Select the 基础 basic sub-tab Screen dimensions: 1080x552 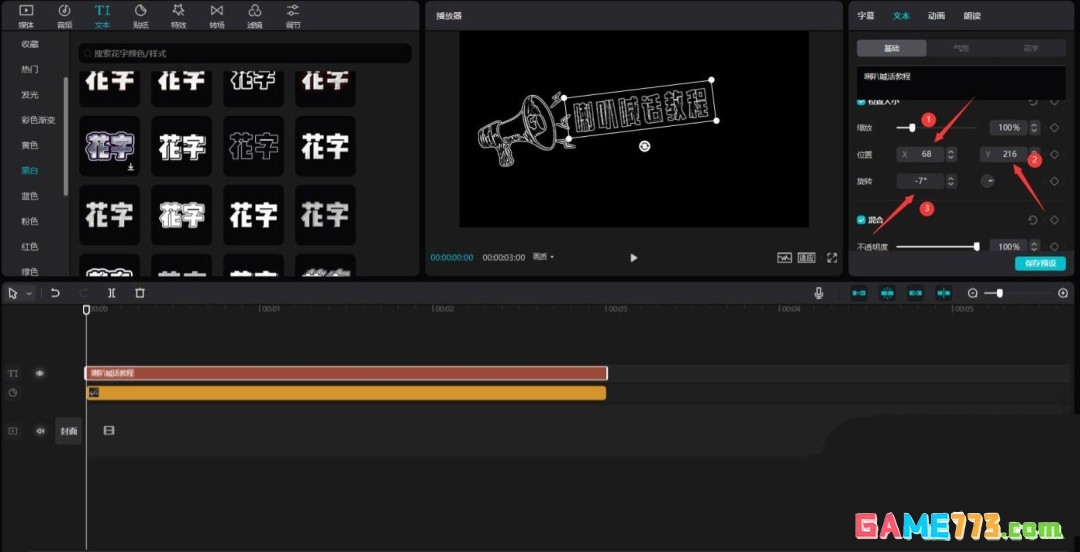coord(892,48)
